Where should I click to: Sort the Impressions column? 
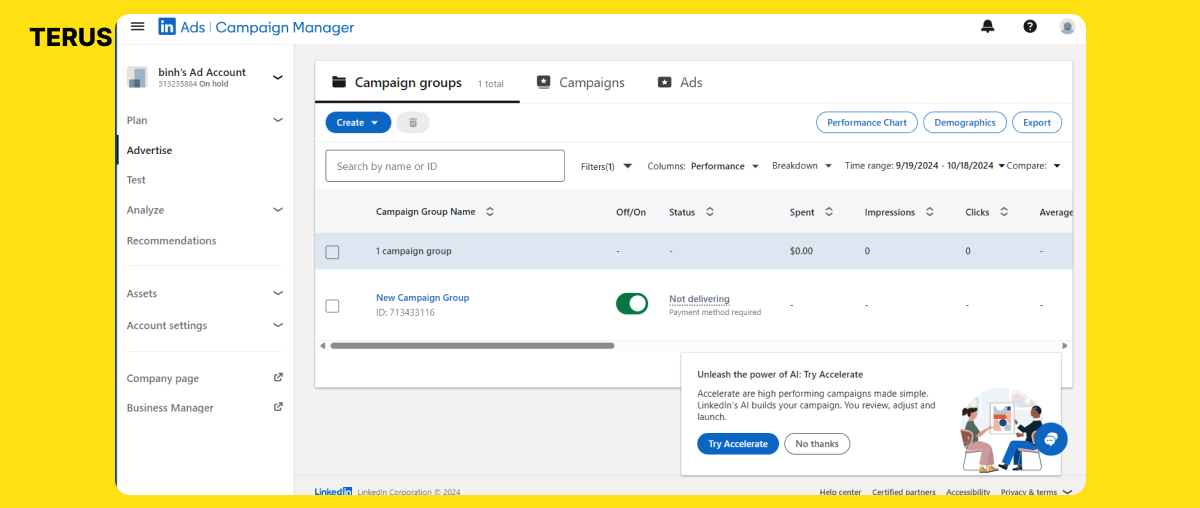tap(930, 212)
